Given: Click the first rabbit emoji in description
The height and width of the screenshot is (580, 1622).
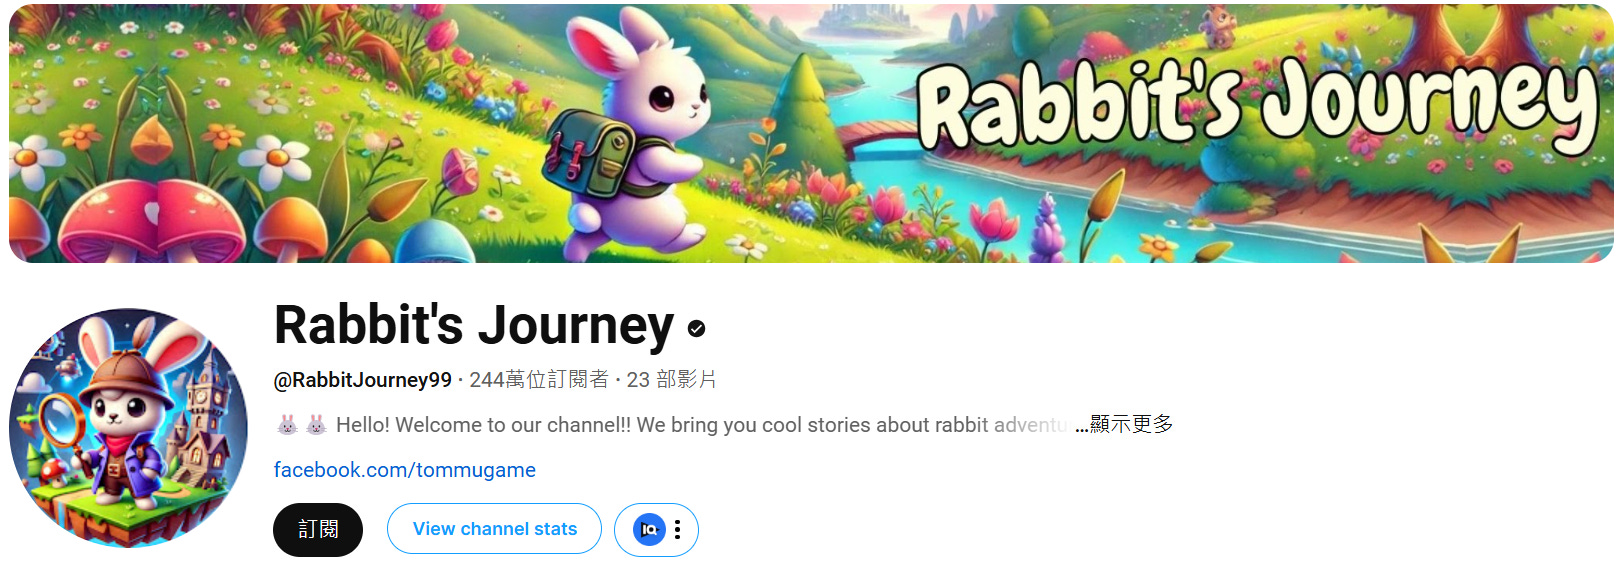Looking at the screenshot, I should pos(287,425).
